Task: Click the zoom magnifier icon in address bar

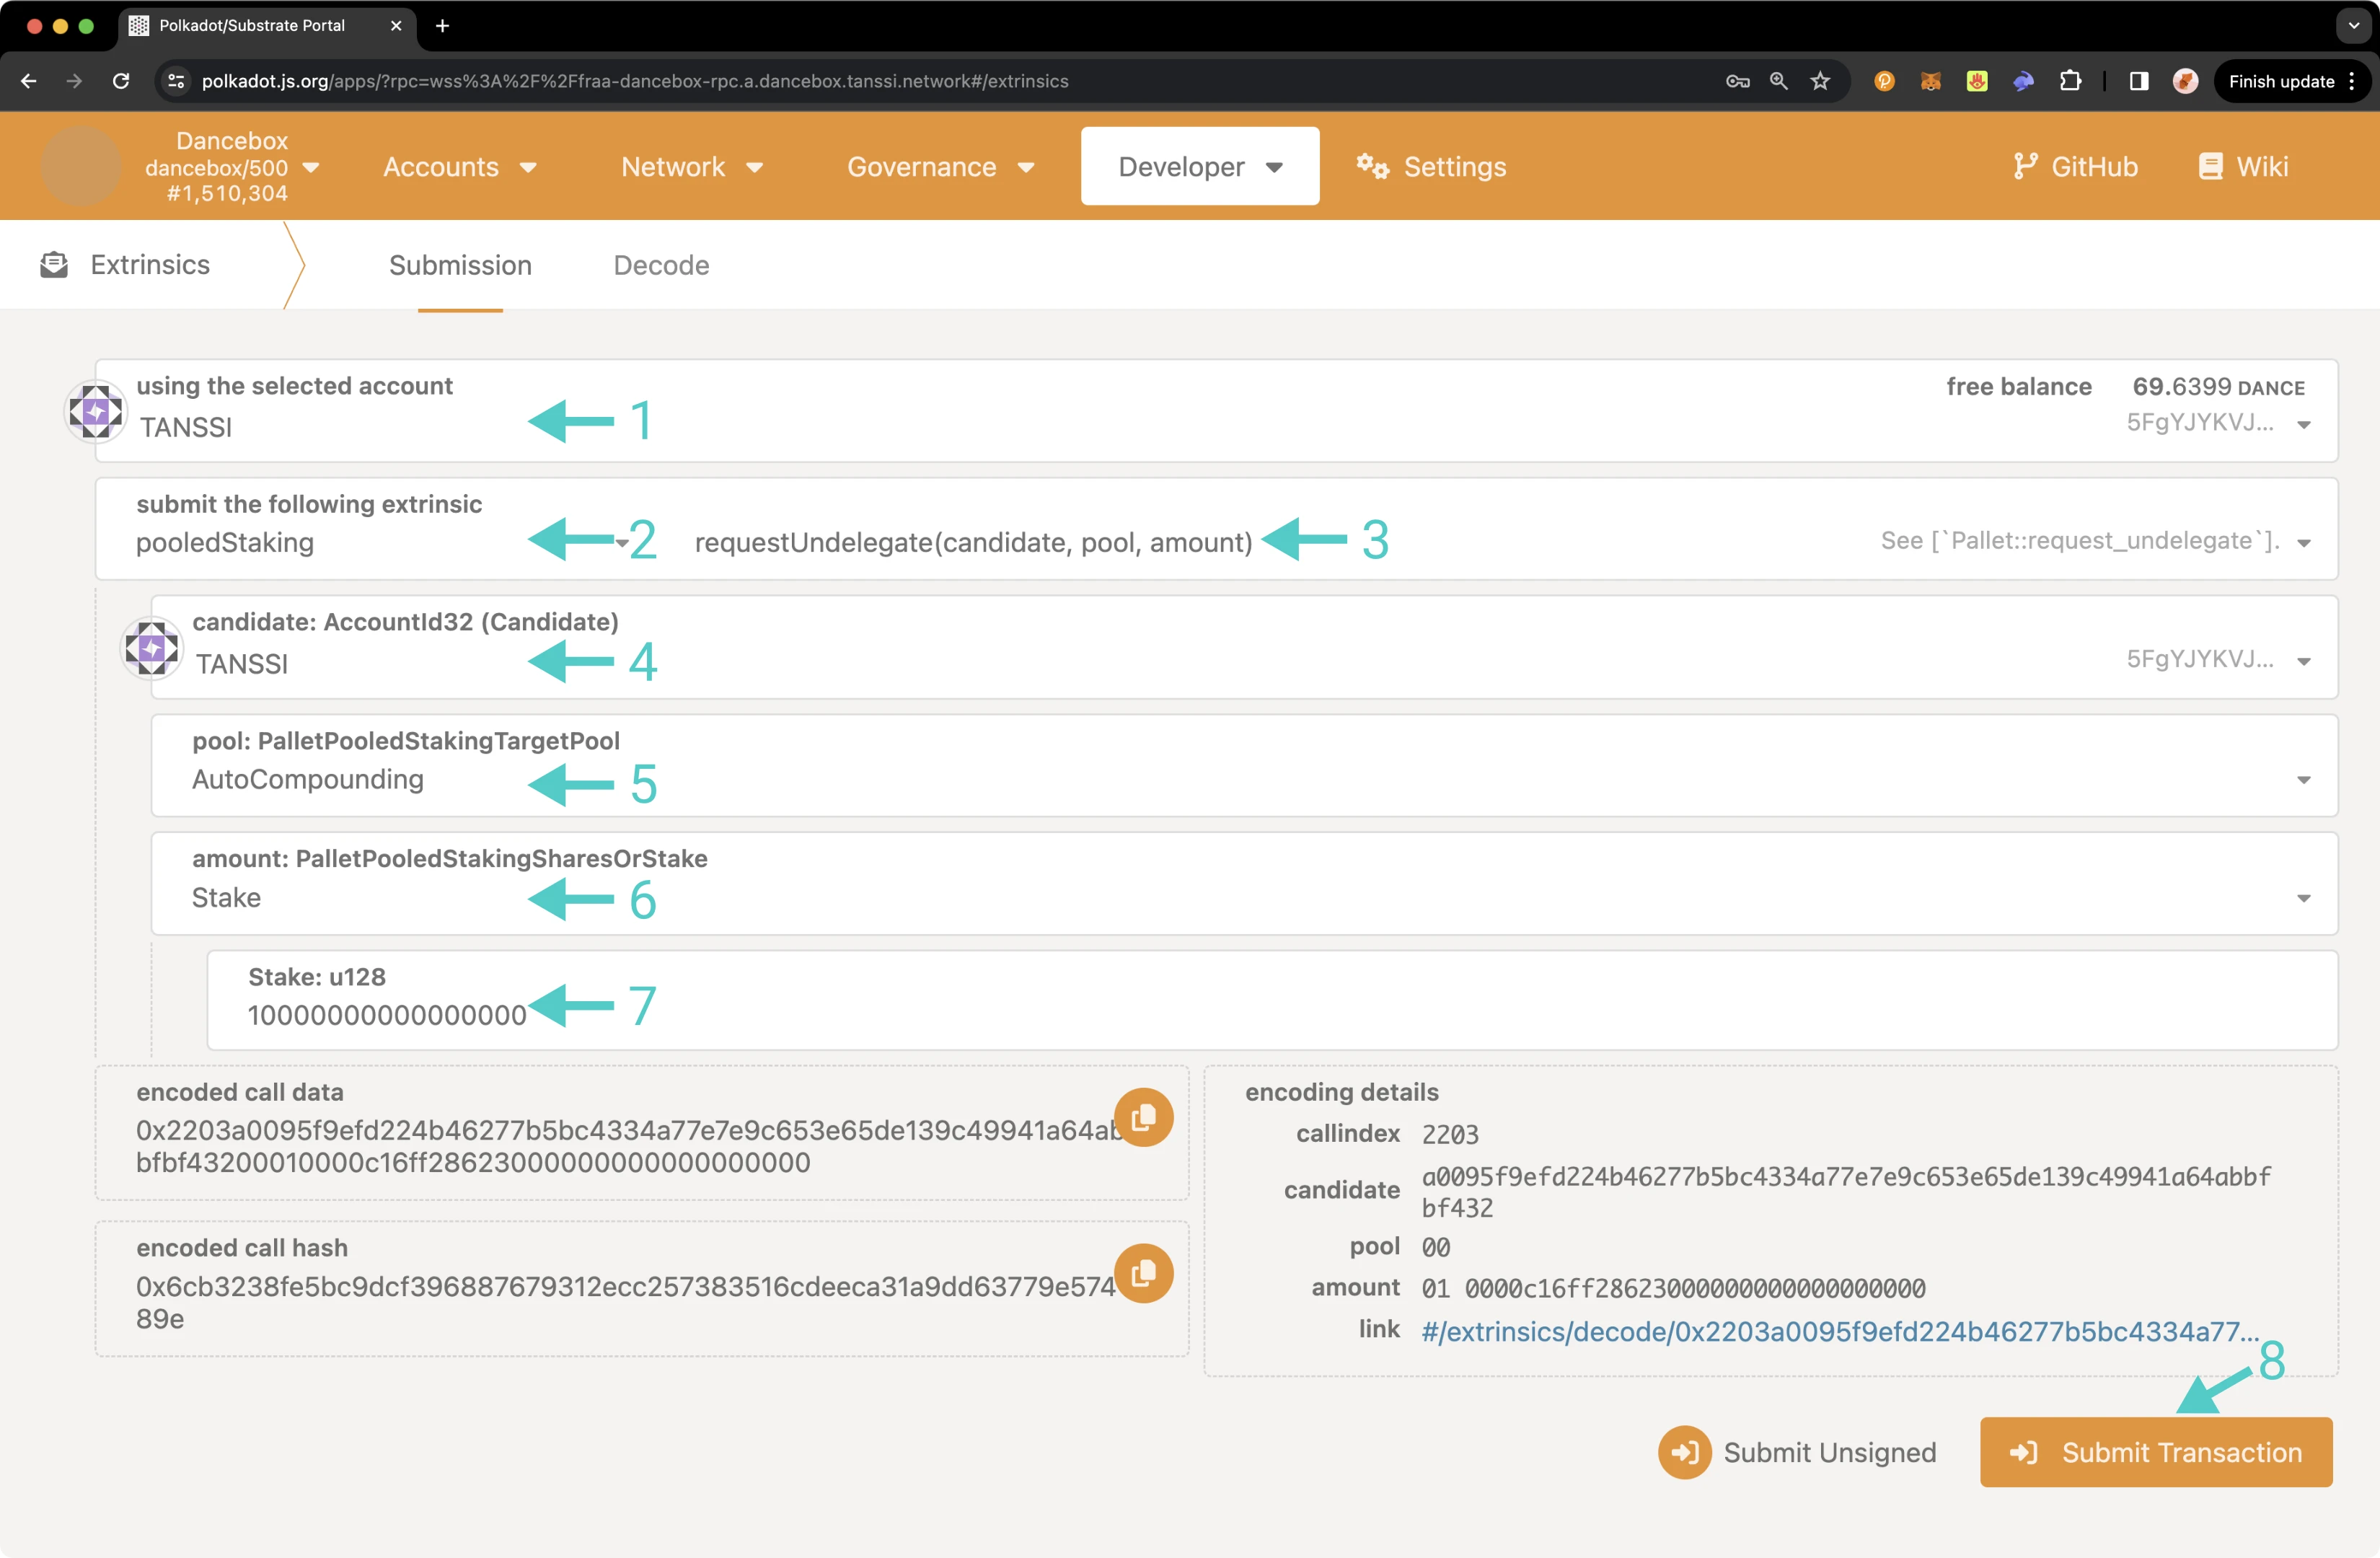Action: coord(1778,81)
